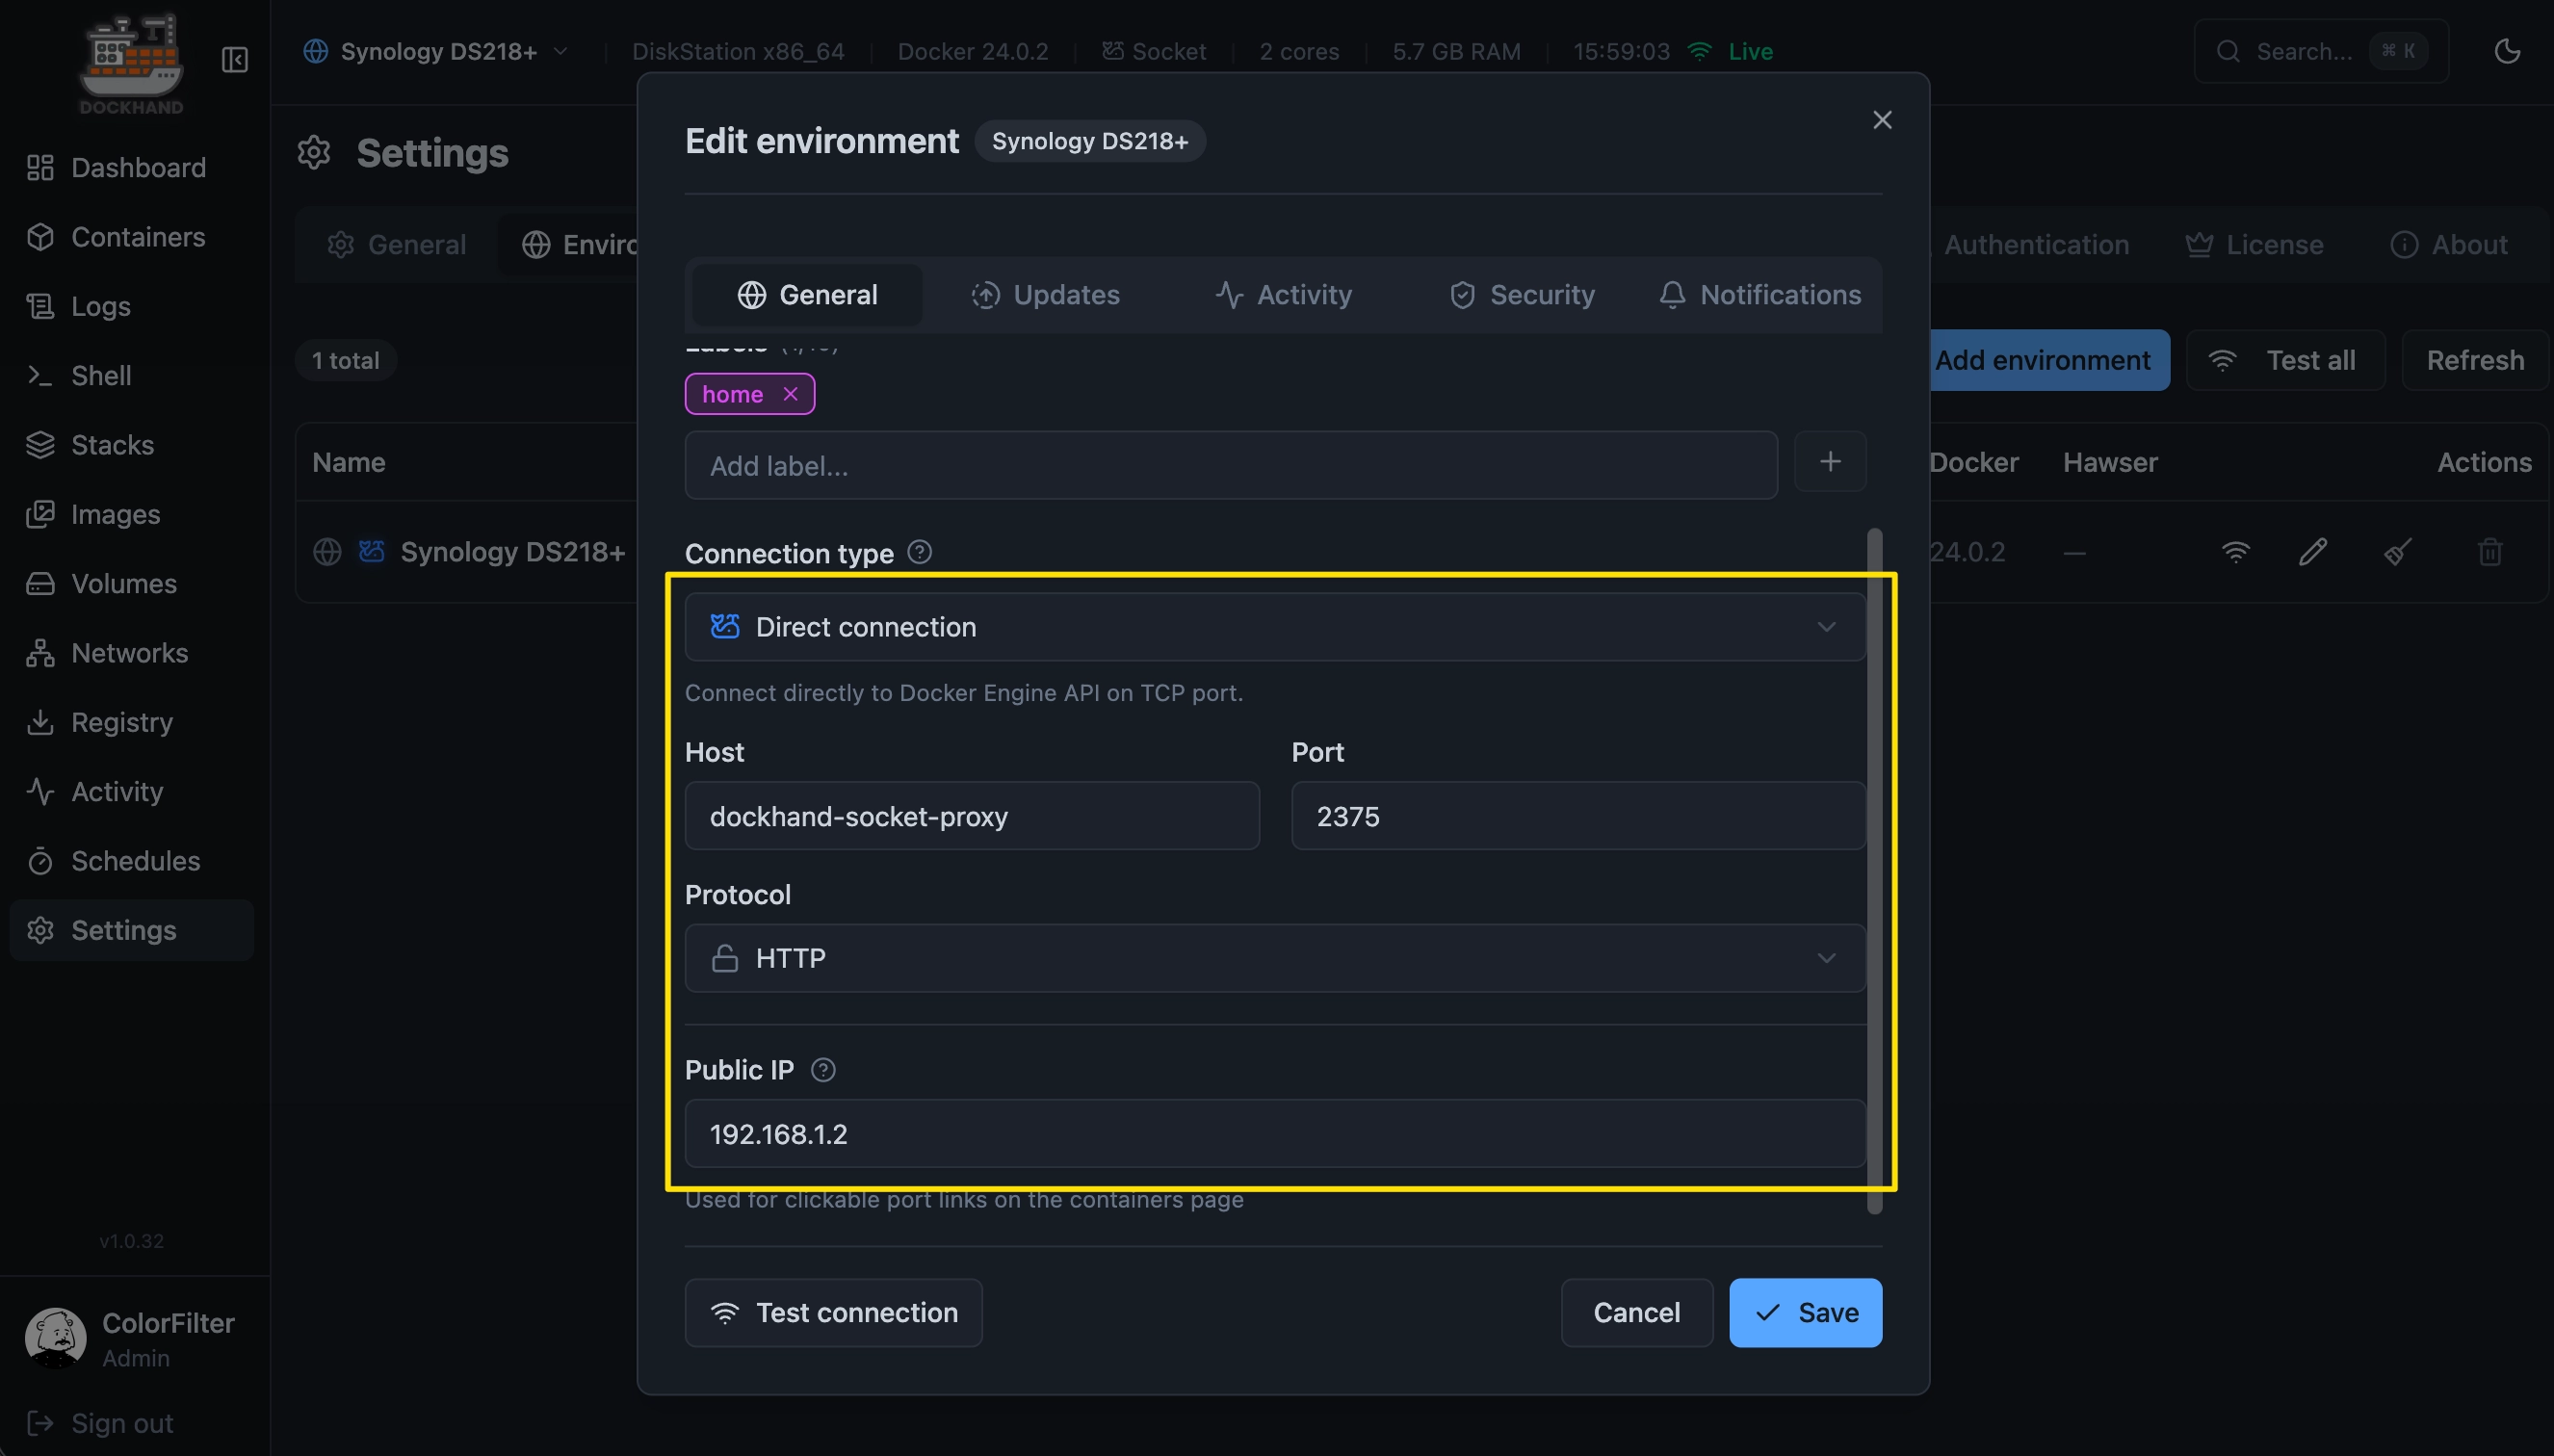Click the Socket connection indicator in header

1154,51
